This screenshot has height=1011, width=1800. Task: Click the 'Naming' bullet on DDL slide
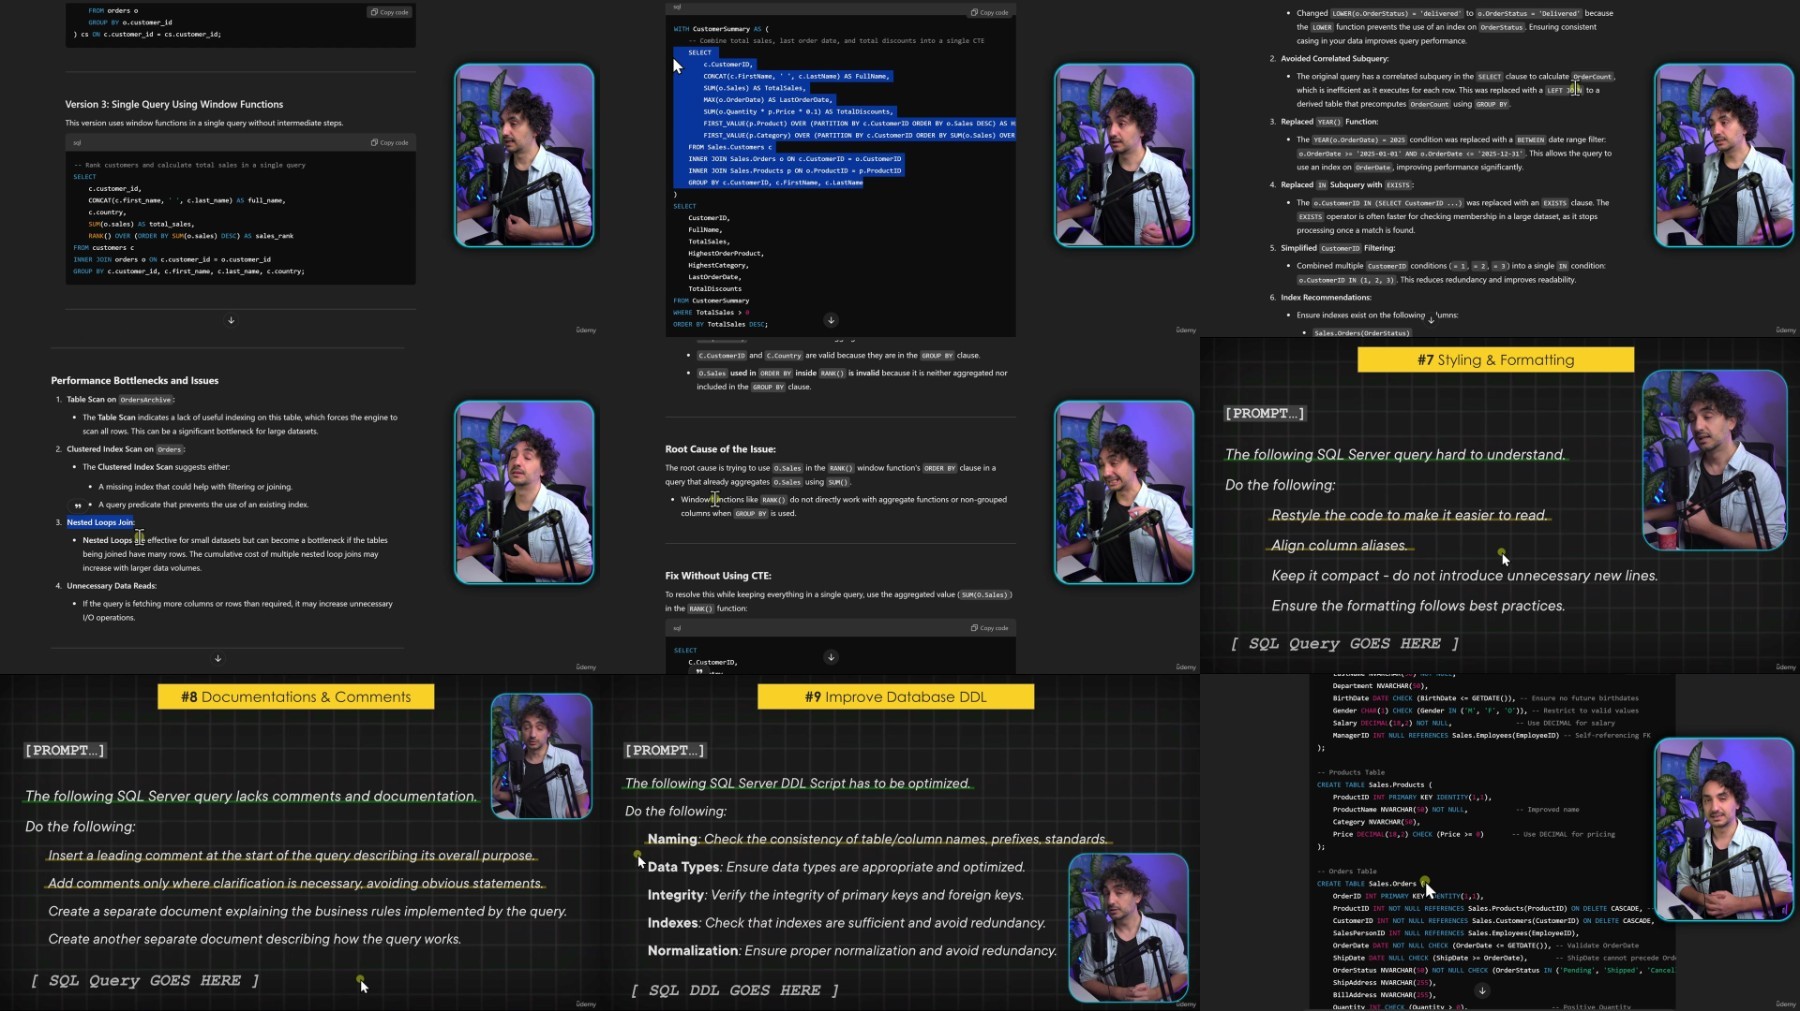pos(877,839)
